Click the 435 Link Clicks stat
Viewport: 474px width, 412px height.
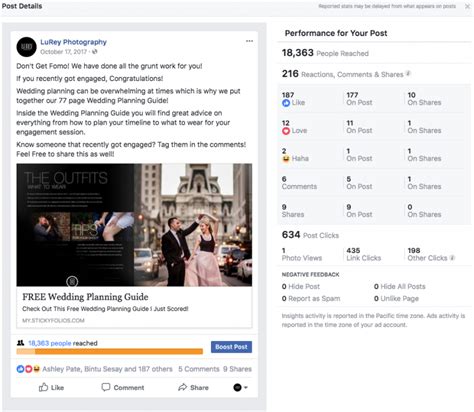tap(364, 254)
